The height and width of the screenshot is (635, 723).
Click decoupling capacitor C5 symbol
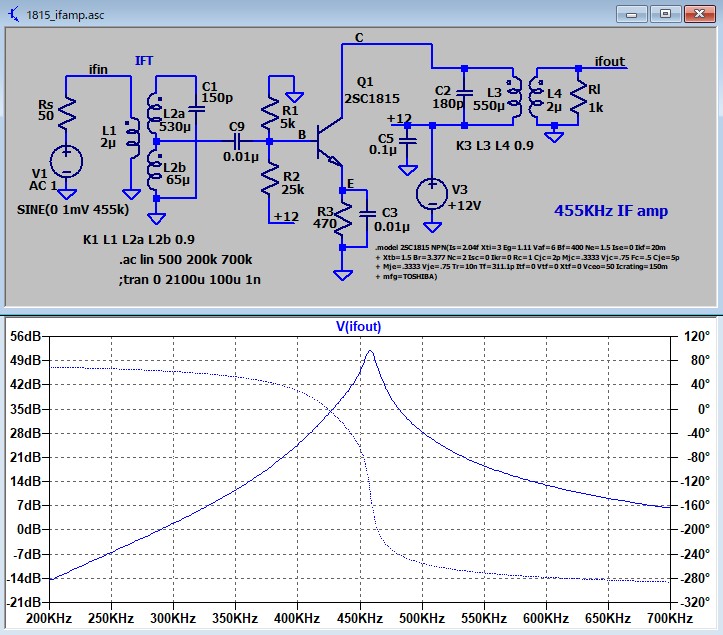tap(408, 140)
